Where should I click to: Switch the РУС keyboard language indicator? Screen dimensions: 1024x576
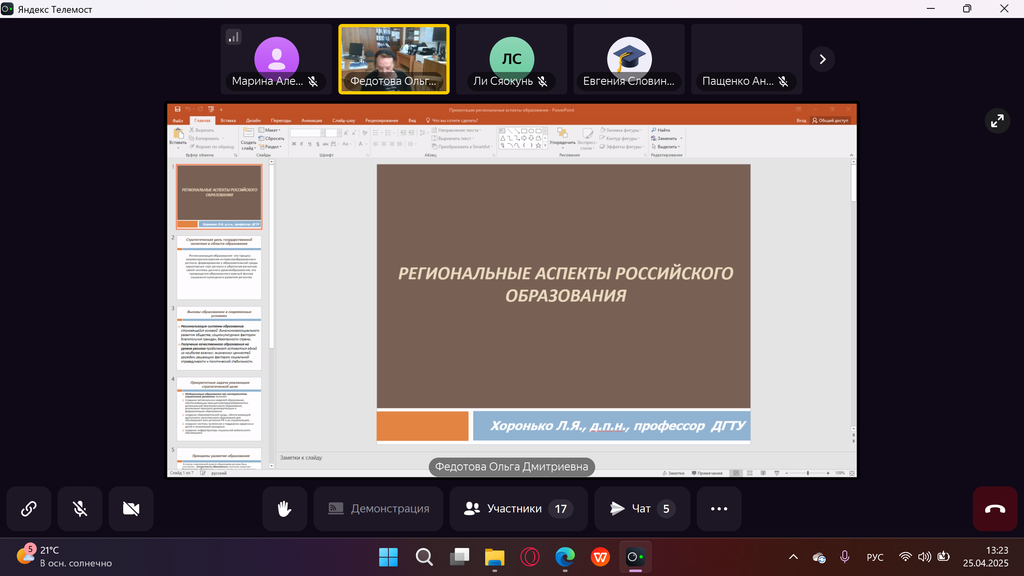[875, 556]
